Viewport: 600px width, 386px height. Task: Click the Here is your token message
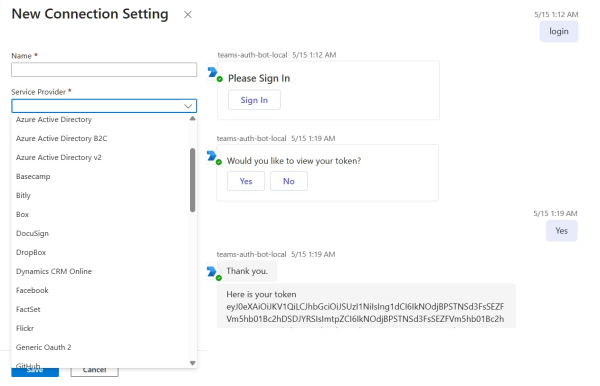tap(366, 306)
